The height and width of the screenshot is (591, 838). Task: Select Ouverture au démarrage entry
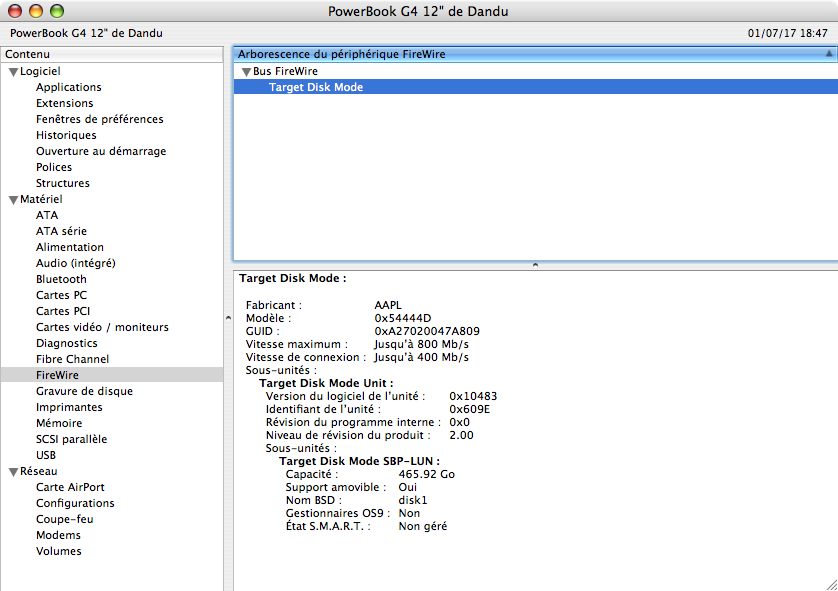(100, 151)
